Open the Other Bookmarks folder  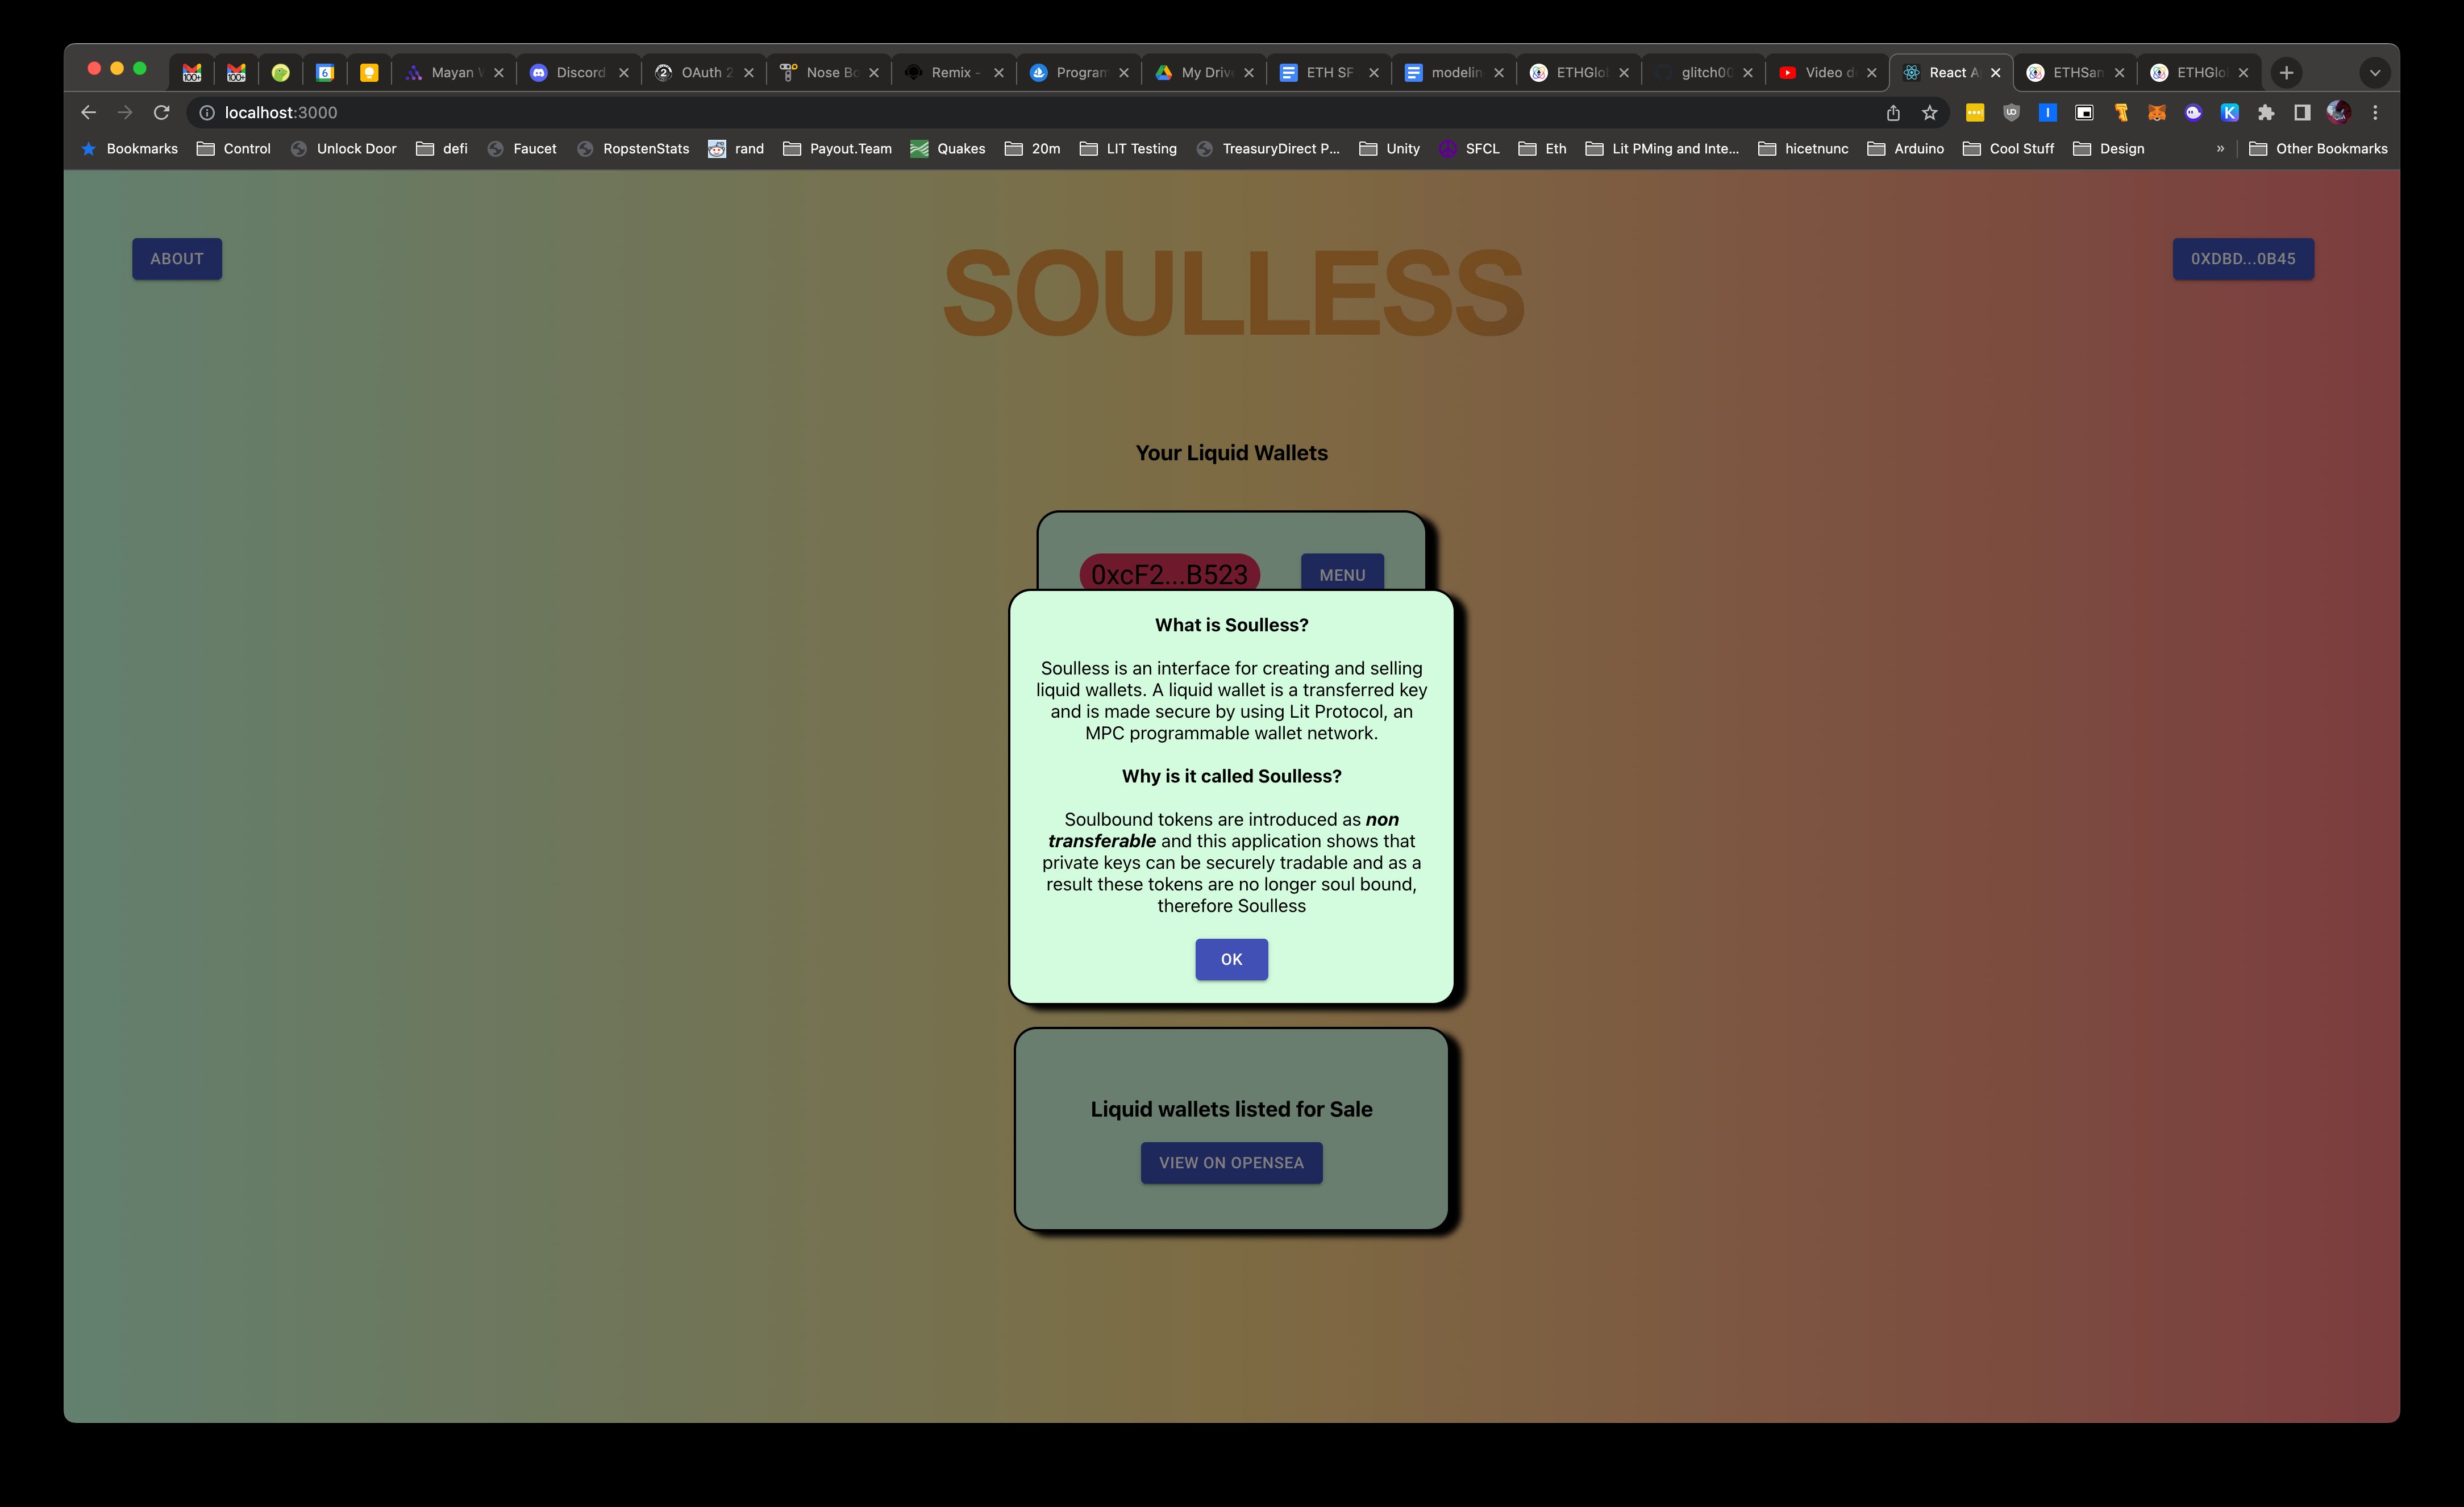coord(2317,149)
